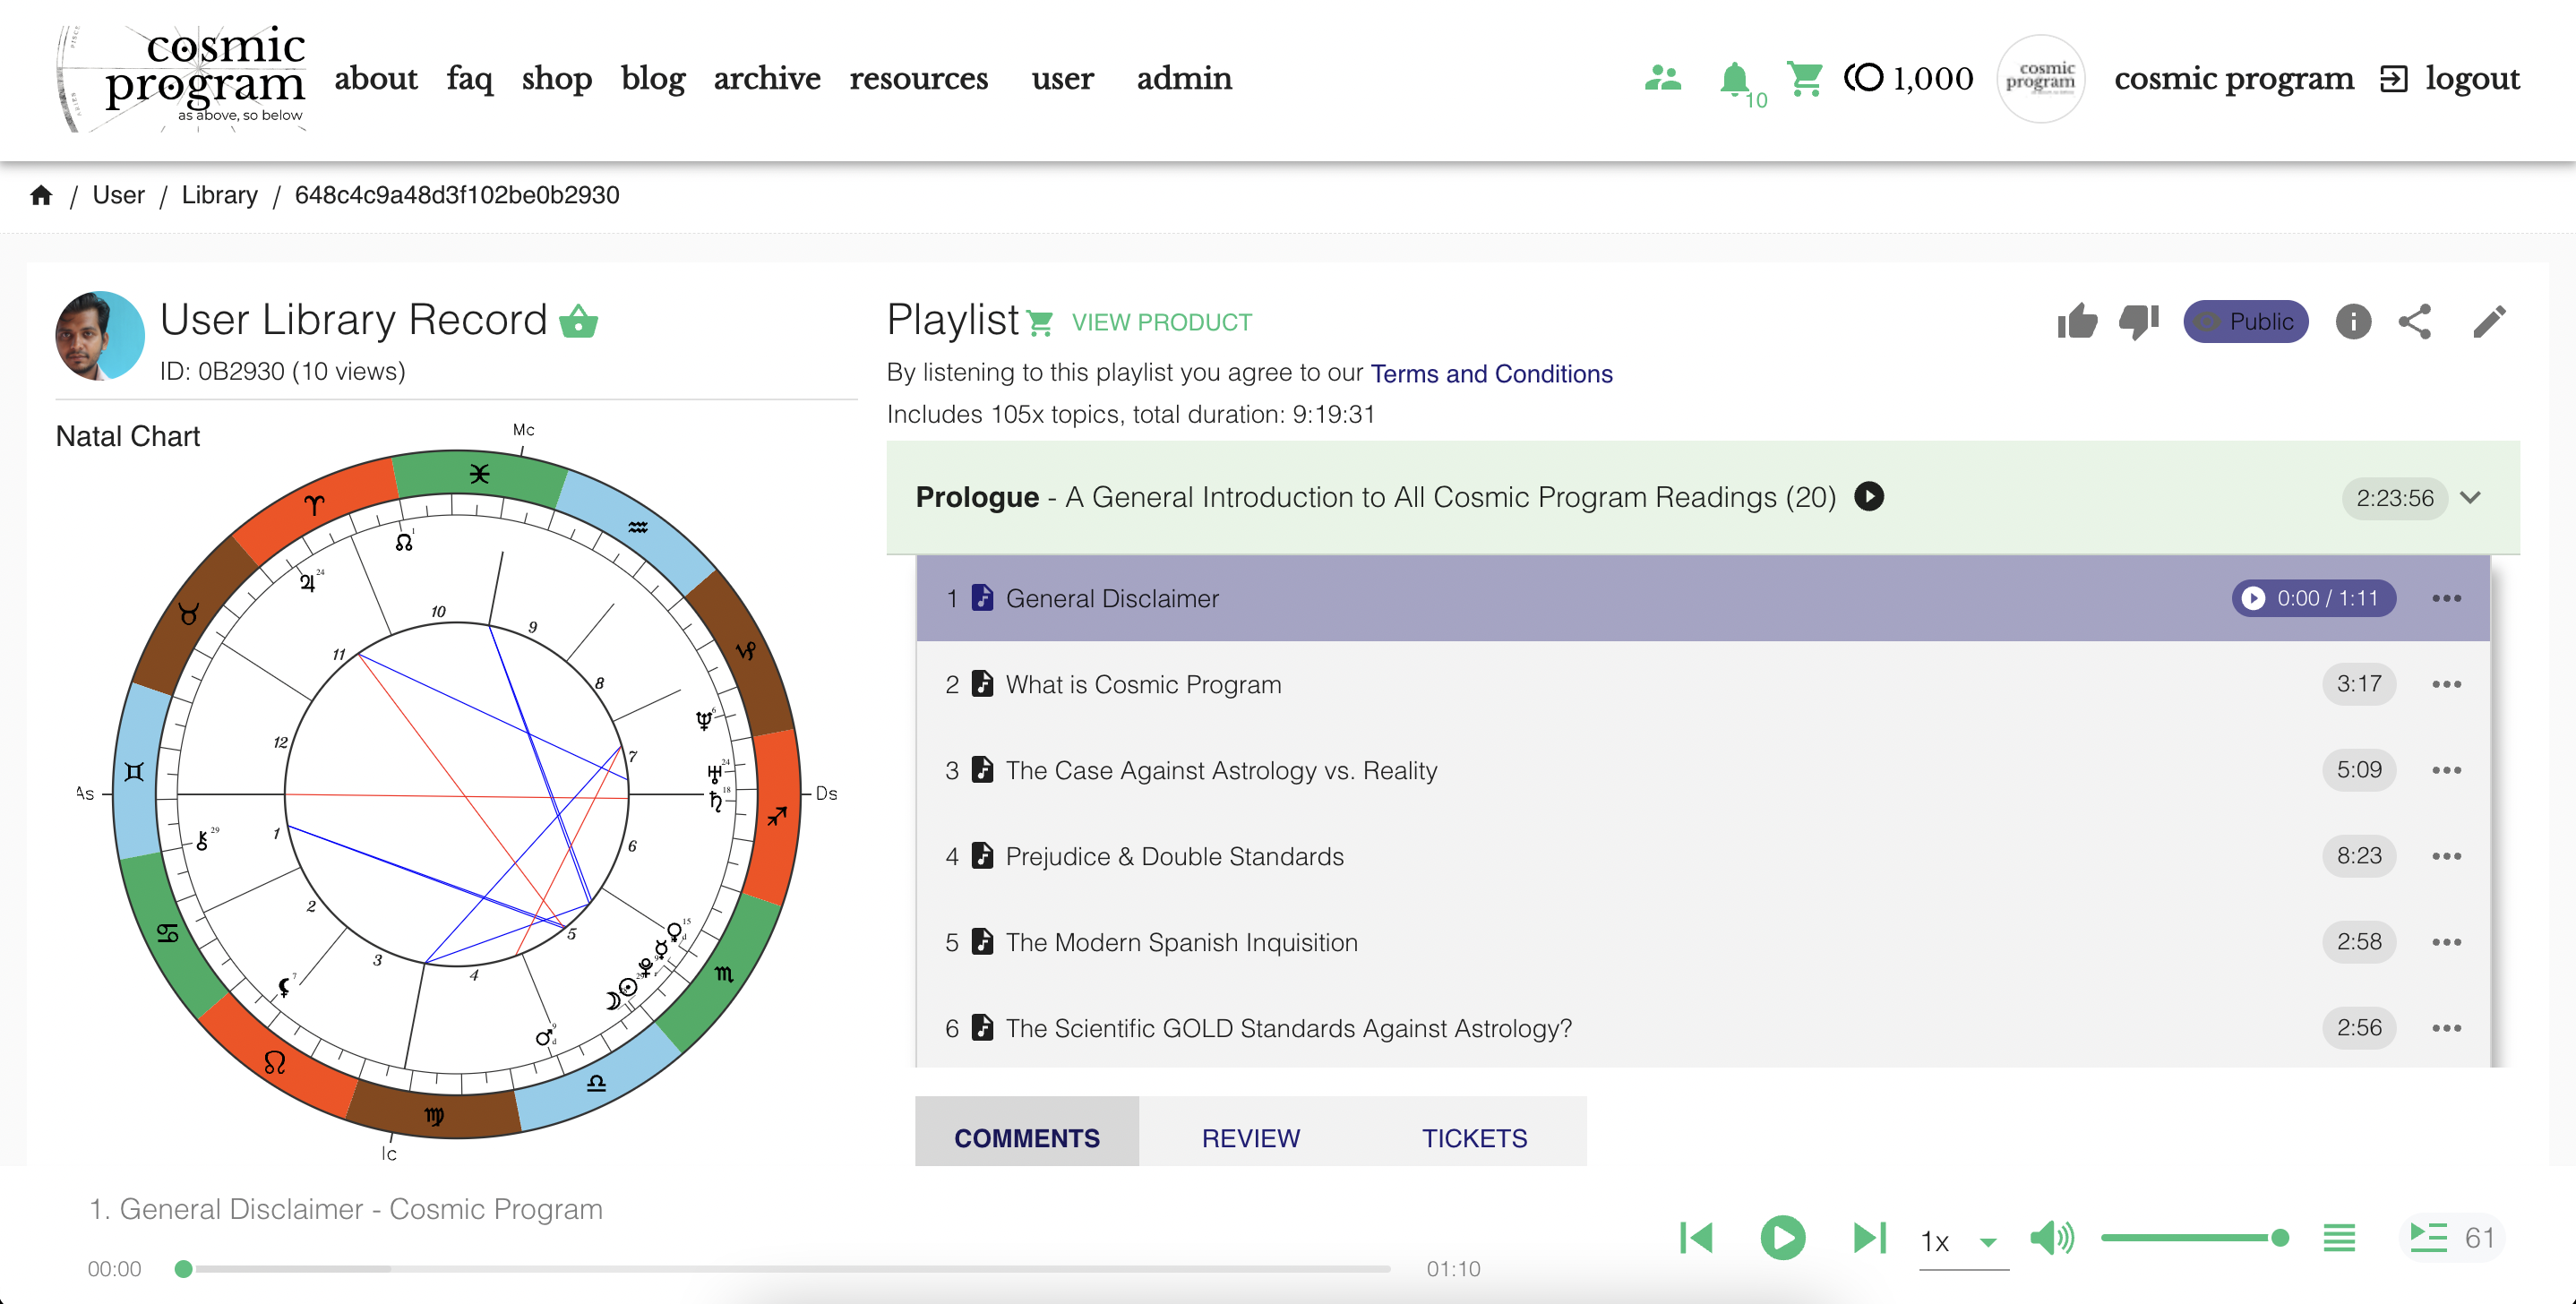Open the archive menu item

point(766,78)
